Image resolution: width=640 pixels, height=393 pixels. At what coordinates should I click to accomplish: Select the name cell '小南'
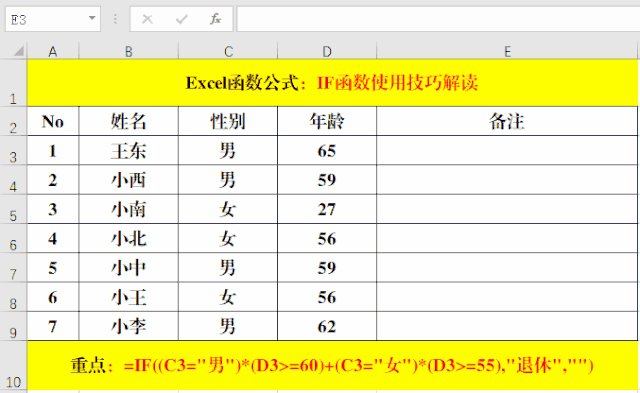[129, 209]
